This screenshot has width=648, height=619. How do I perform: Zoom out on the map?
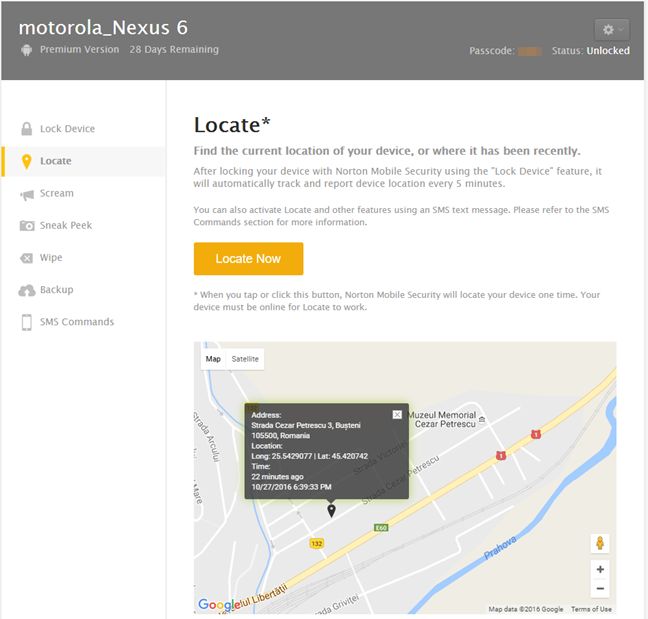coord(600,588)
